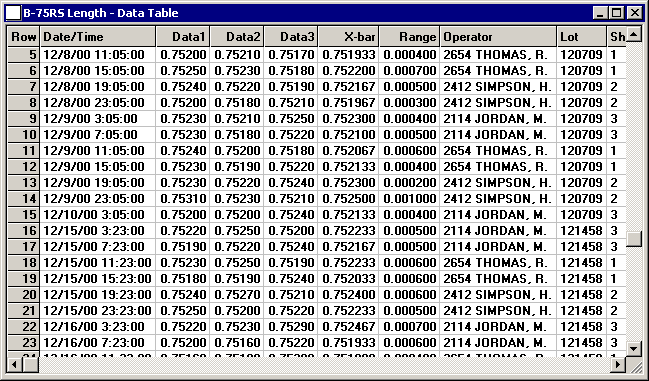The width and height of the screenshot is (649, 381).
Task: Select row header 18
Action: coord(24,263)
